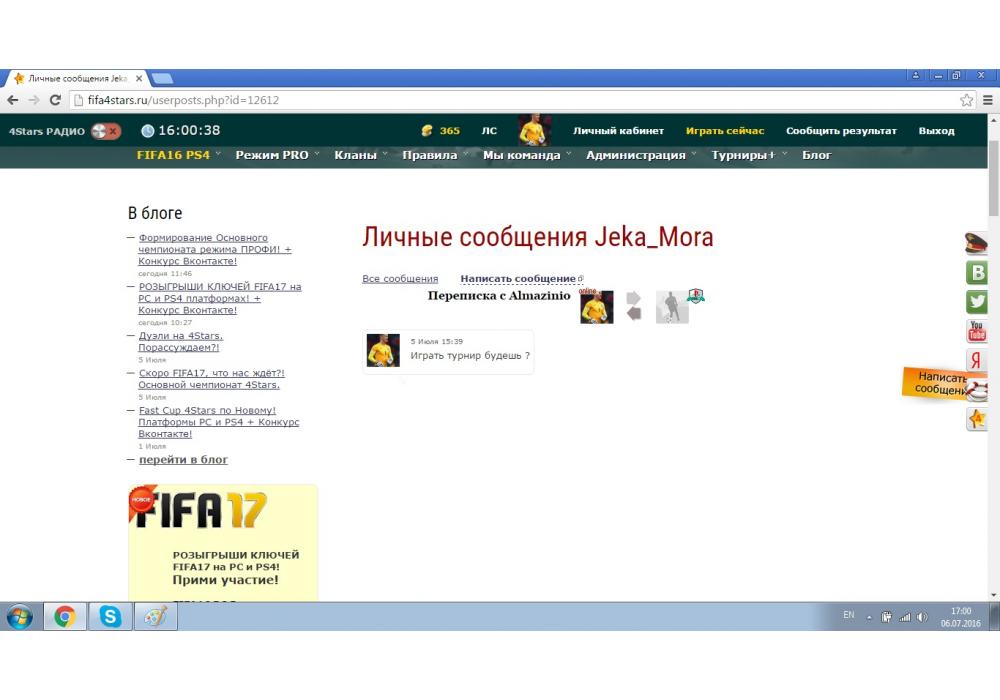Click Играть сейчас
This screenshot has width=1000, height=700.
pos(724,131)
